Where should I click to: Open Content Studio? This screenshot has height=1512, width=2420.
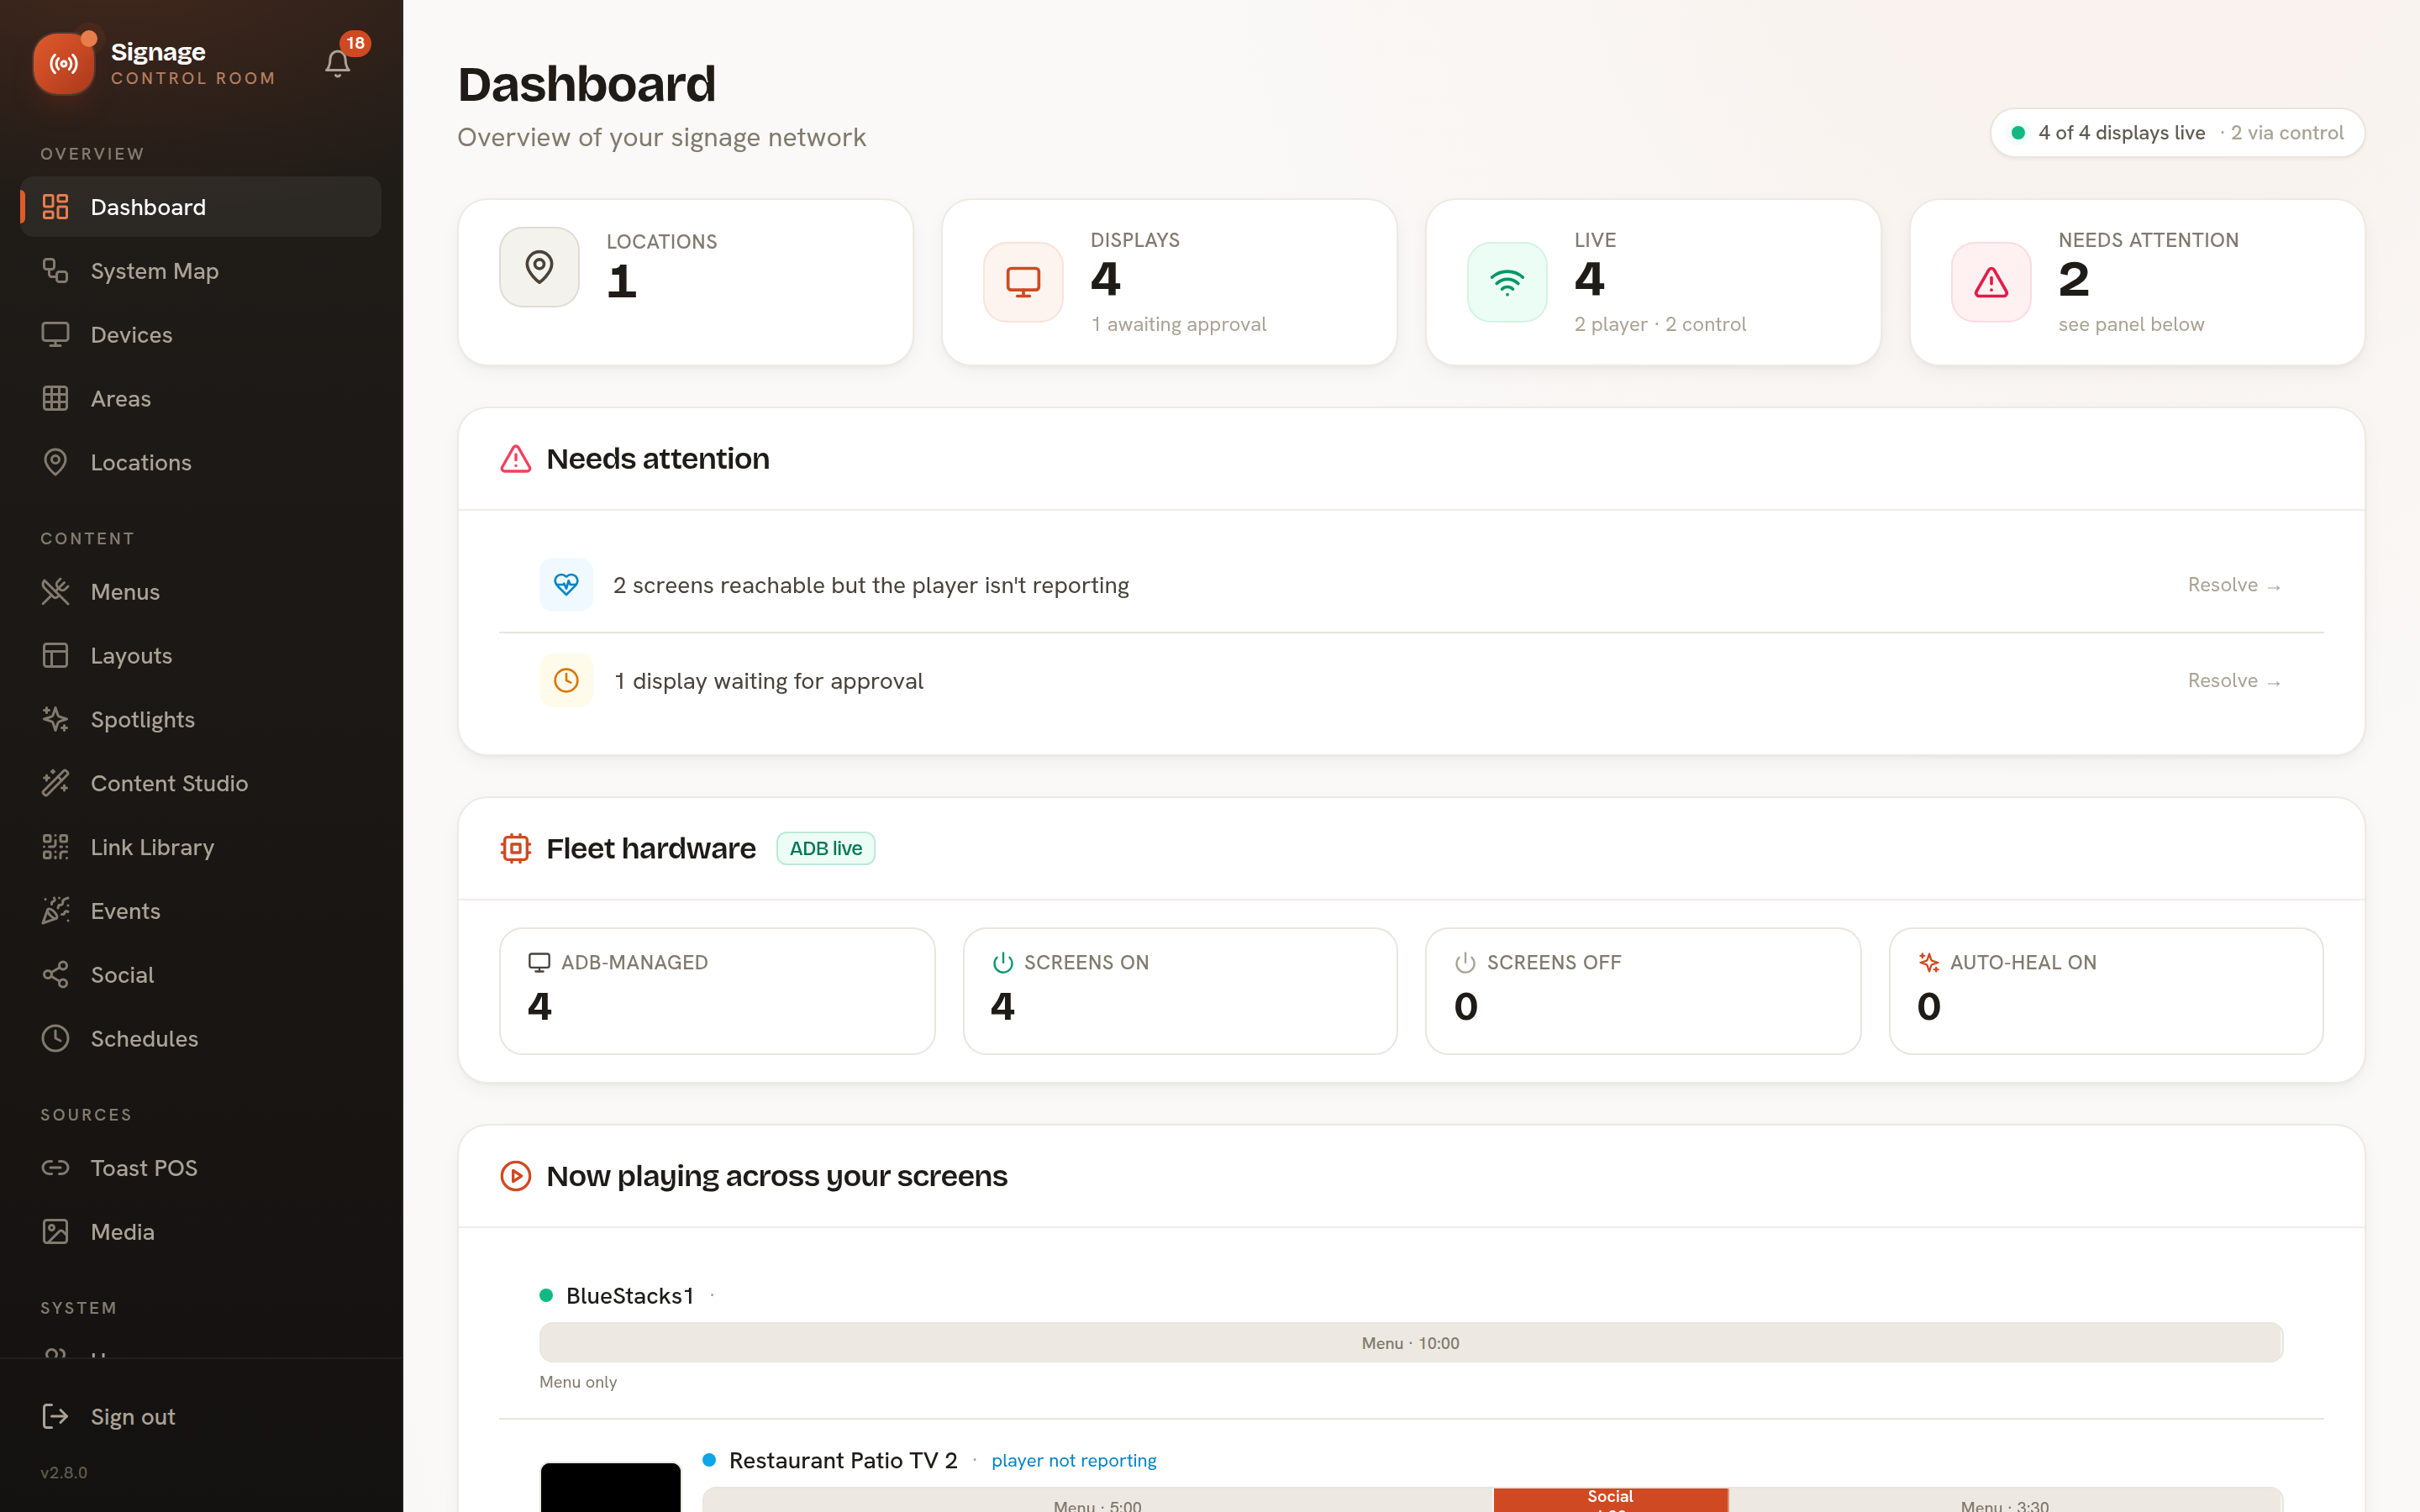[x=201, y=783]
